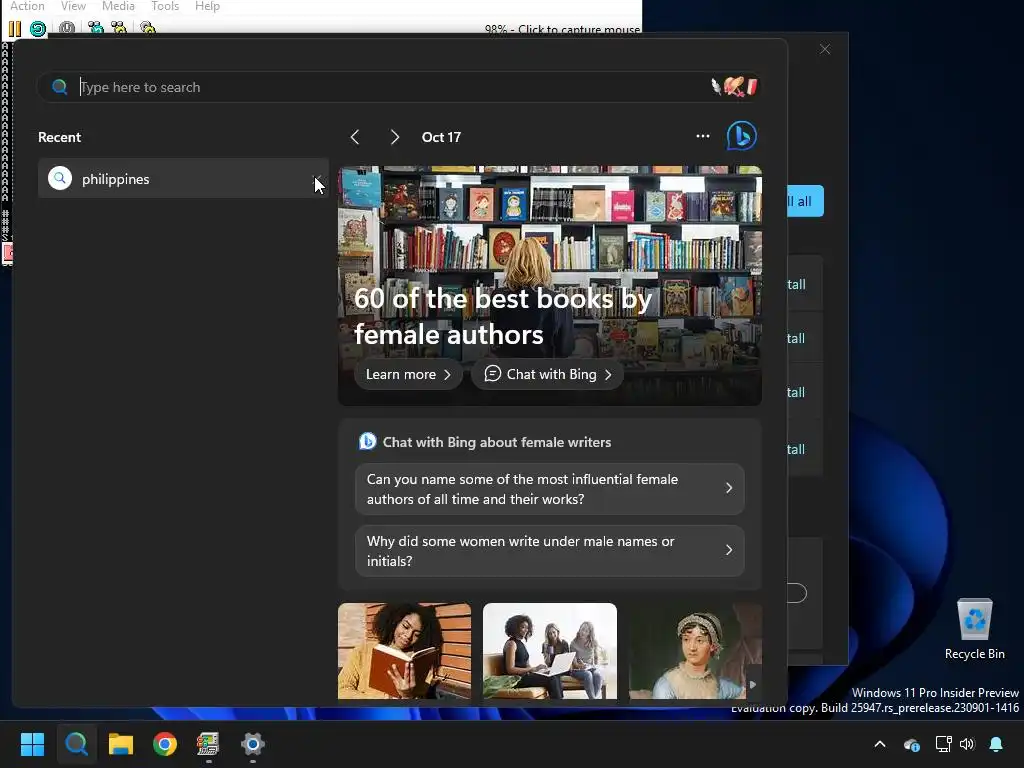
Task: Expand arrow for influential female authors question
Action: click(729, 488)
